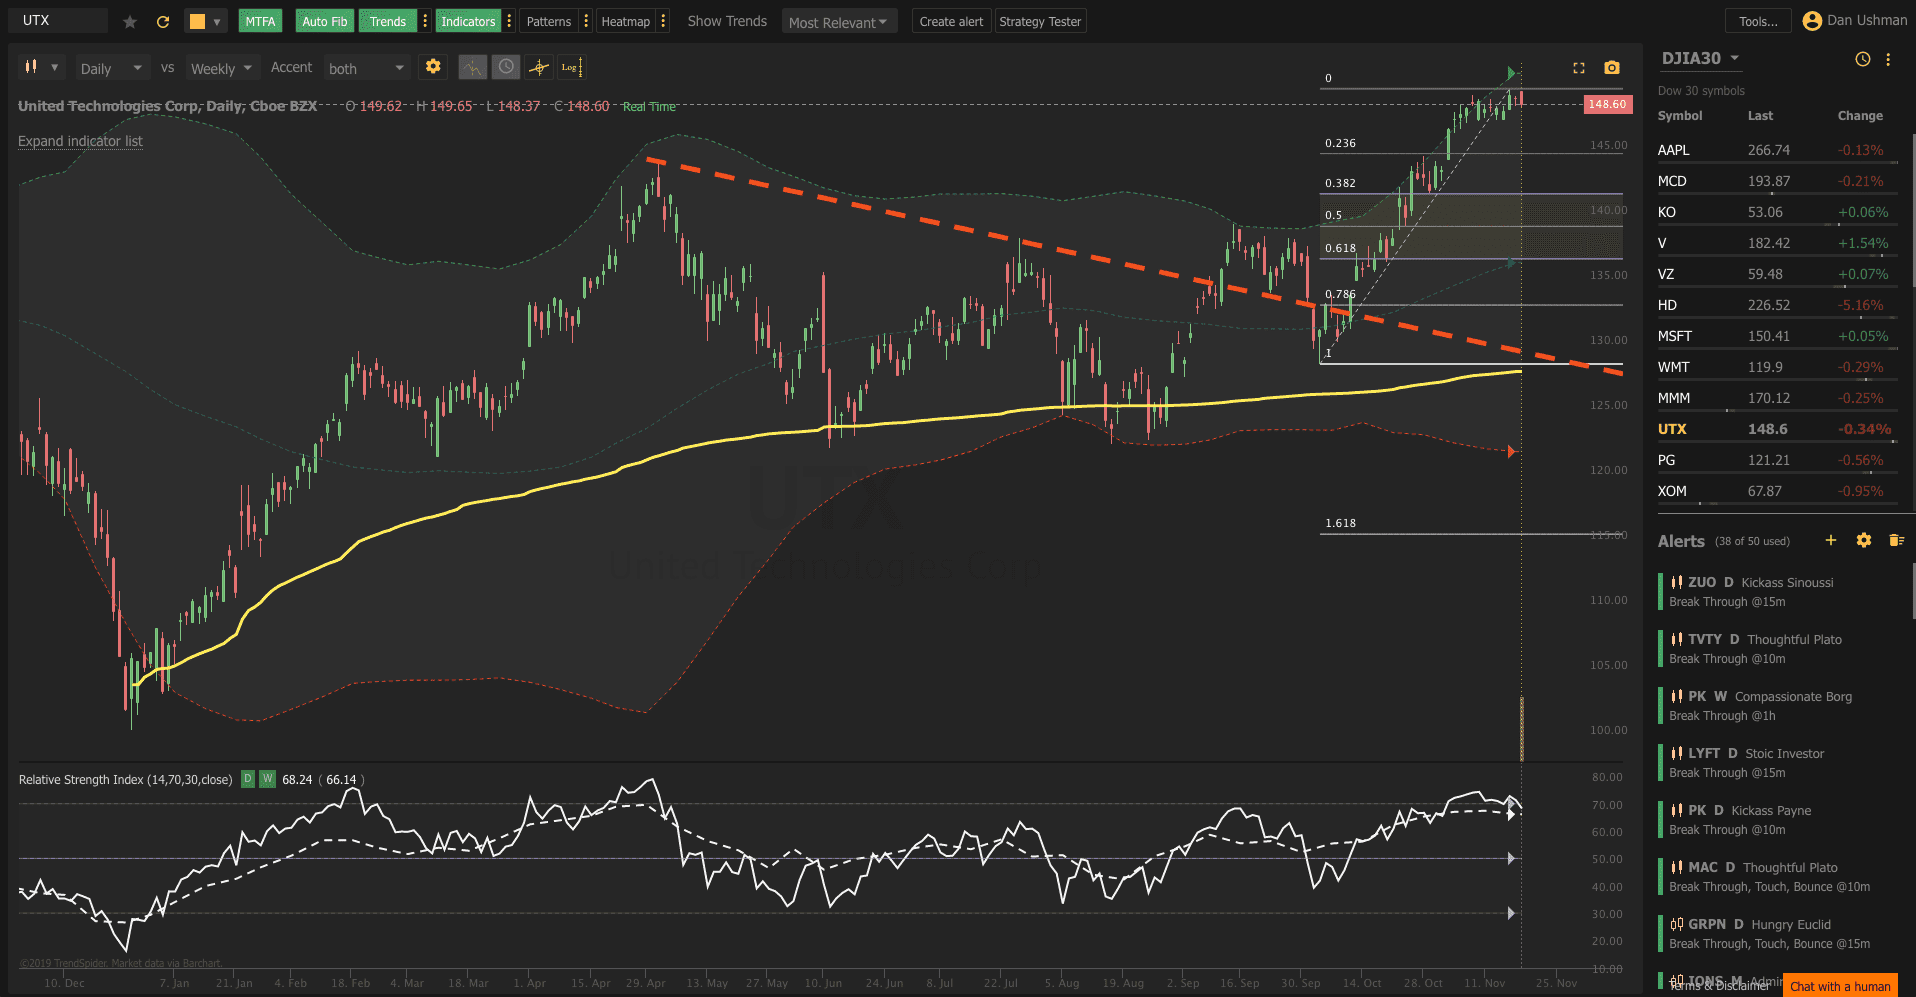Add UTX to favorites with star icon

pos(130,22)
